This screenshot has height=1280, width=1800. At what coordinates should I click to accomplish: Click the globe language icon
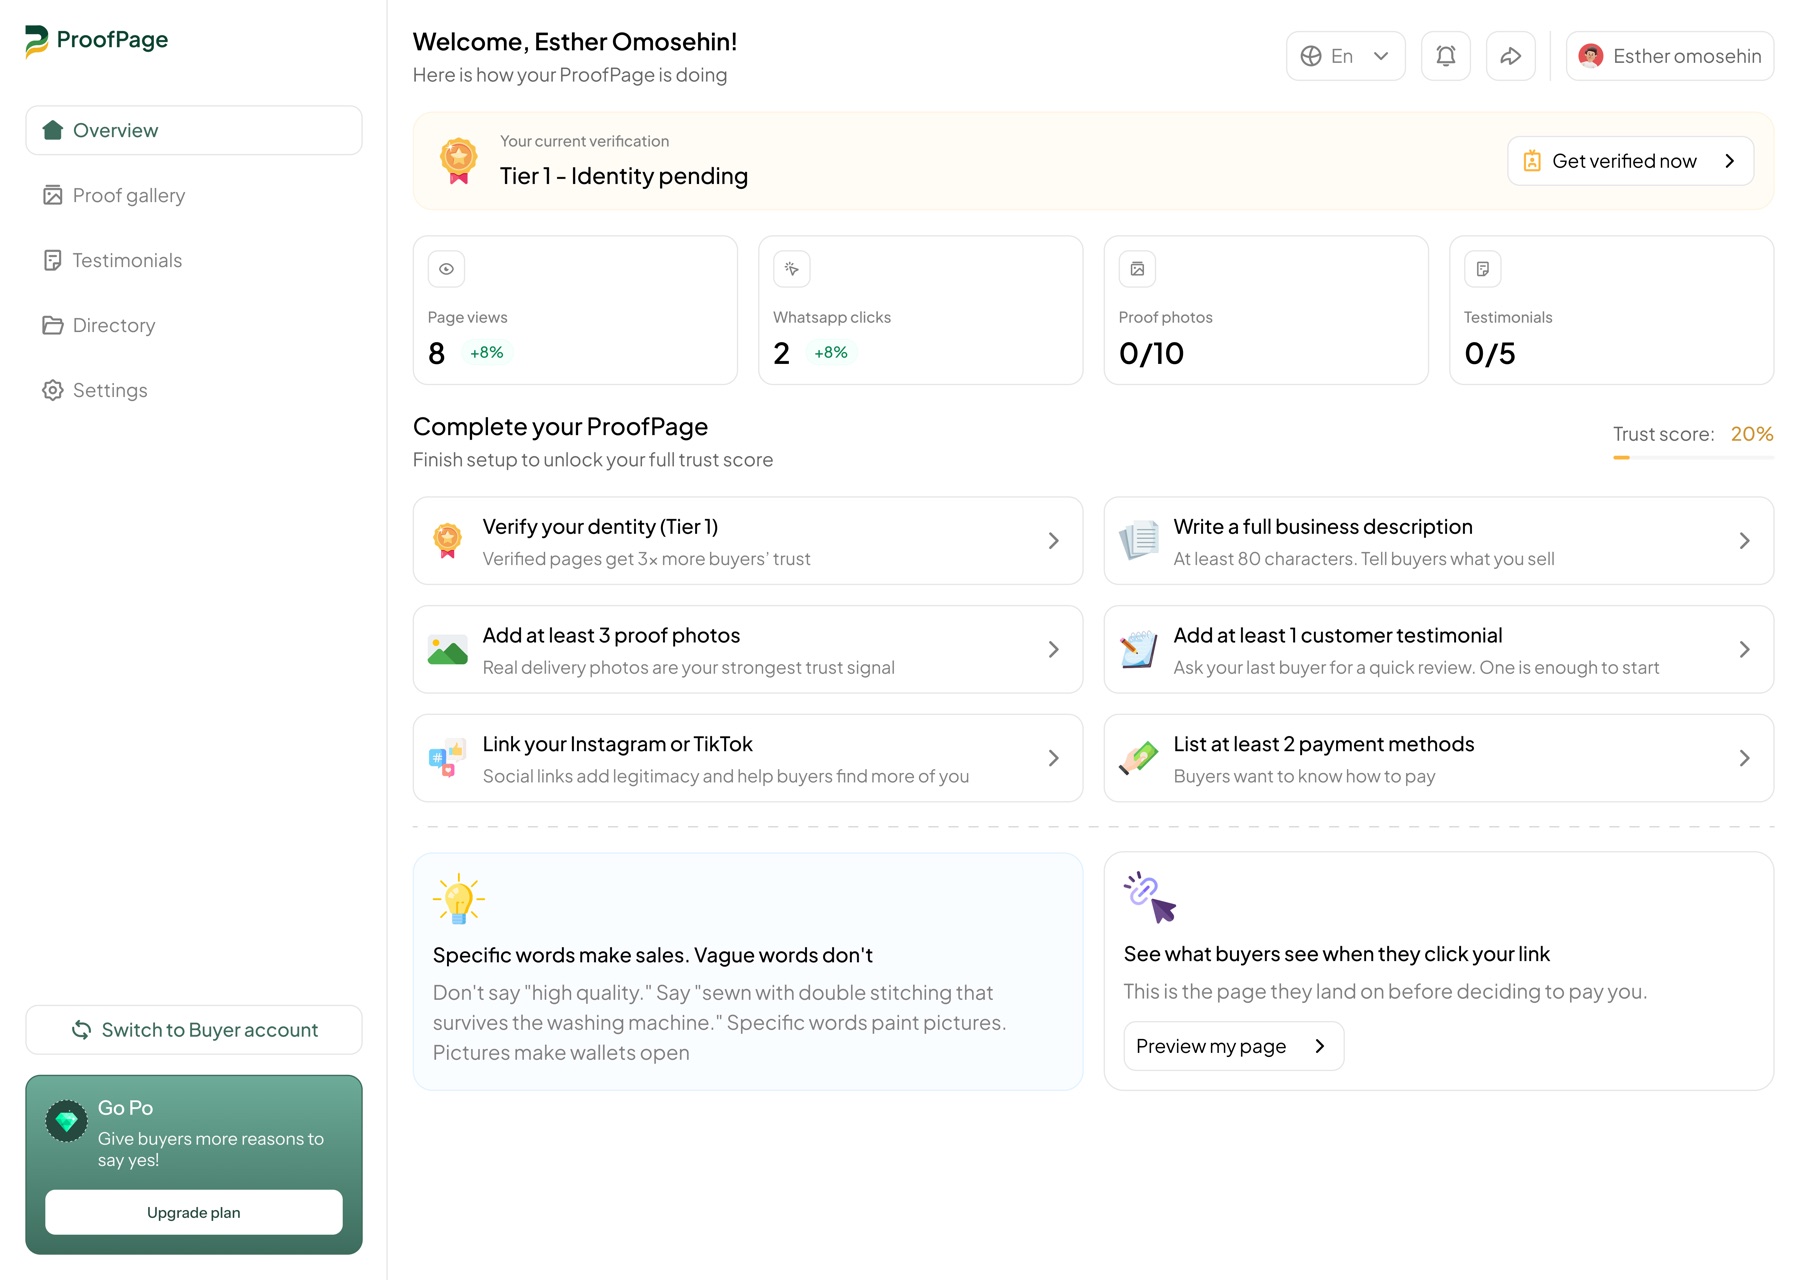click(x=1311, y=56)
